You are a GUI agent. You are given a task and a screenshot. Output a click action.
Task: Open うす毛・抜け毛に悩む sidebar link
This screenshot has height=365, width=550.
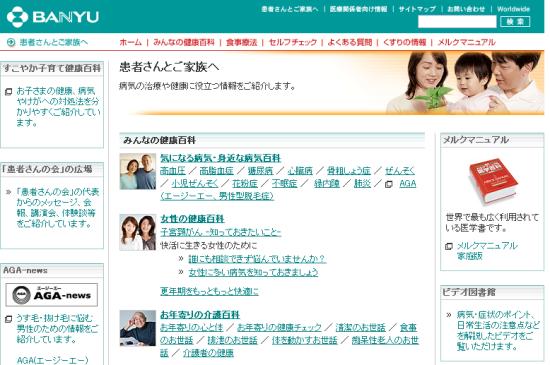coord(57,329)
